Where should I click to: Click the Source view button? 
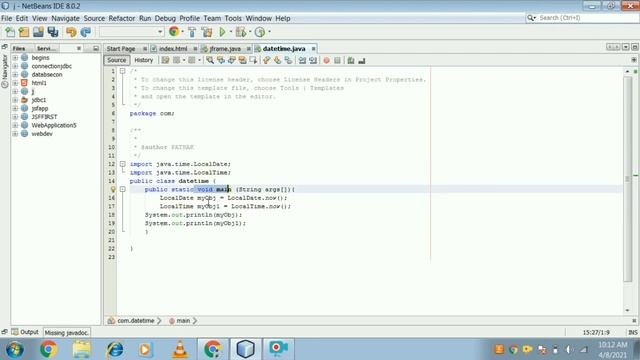coord(117,60)
